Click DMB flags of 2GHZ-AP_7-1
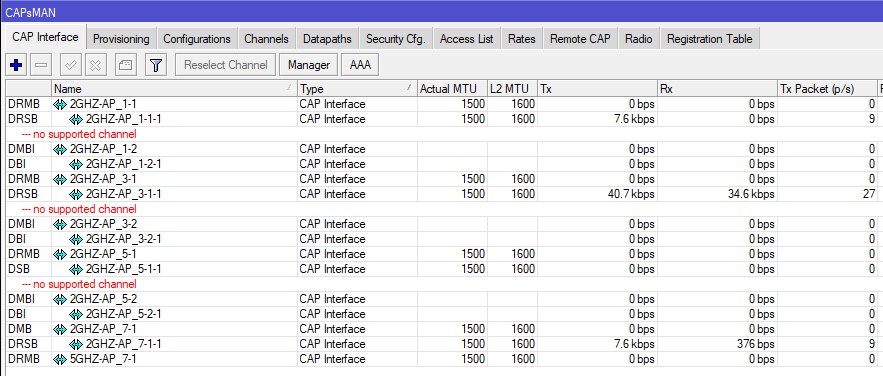Viewport: 883px width, 376px height. pyautogui.click(x=20, y=329)
